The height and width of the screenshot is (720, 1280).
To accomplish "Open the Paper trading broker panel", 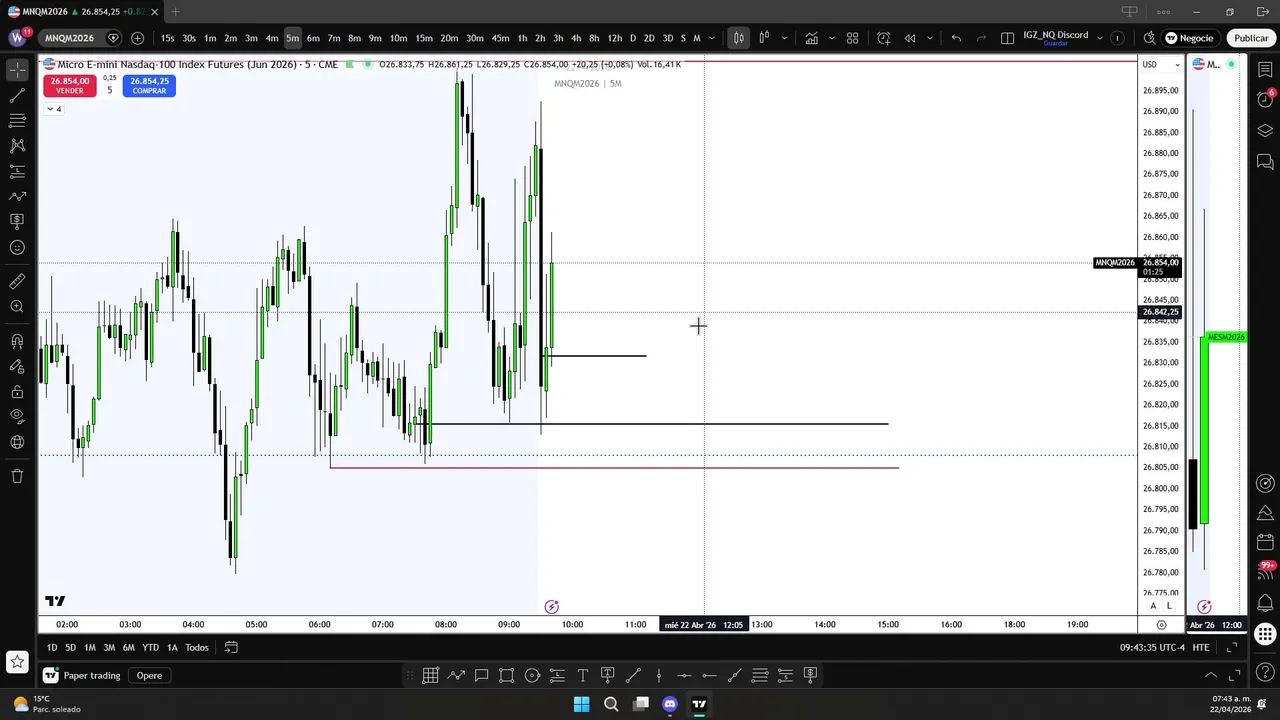I will point(82,675).
